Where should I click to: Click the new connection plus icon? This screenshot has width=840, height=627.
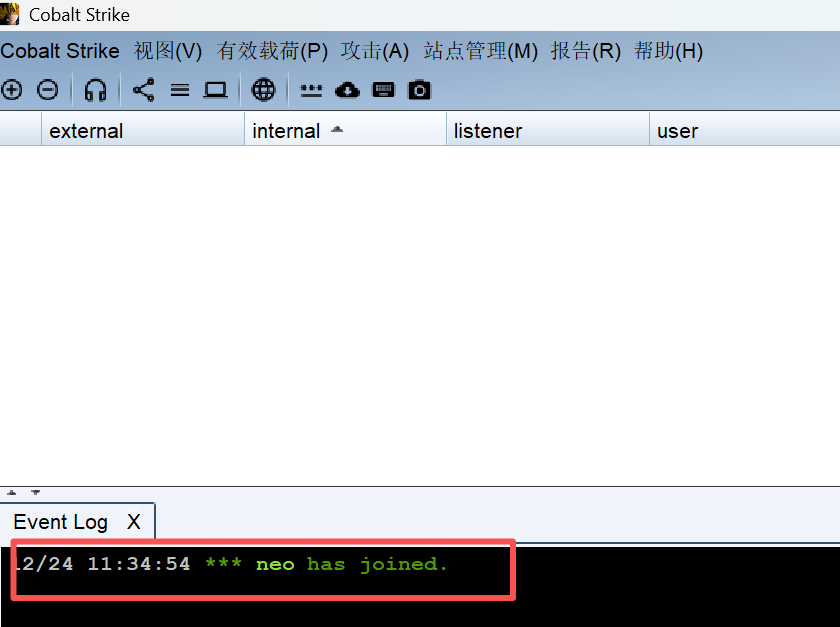pos(11,89)
